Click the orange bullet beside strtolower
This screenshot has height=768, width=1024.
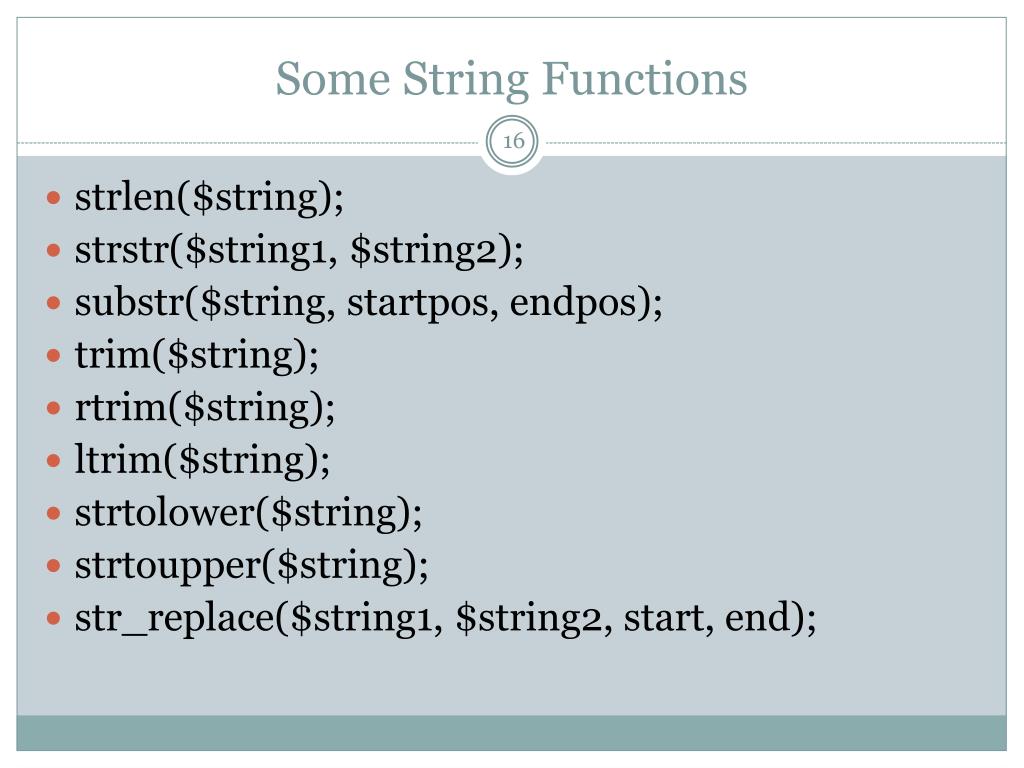[54, 513]
